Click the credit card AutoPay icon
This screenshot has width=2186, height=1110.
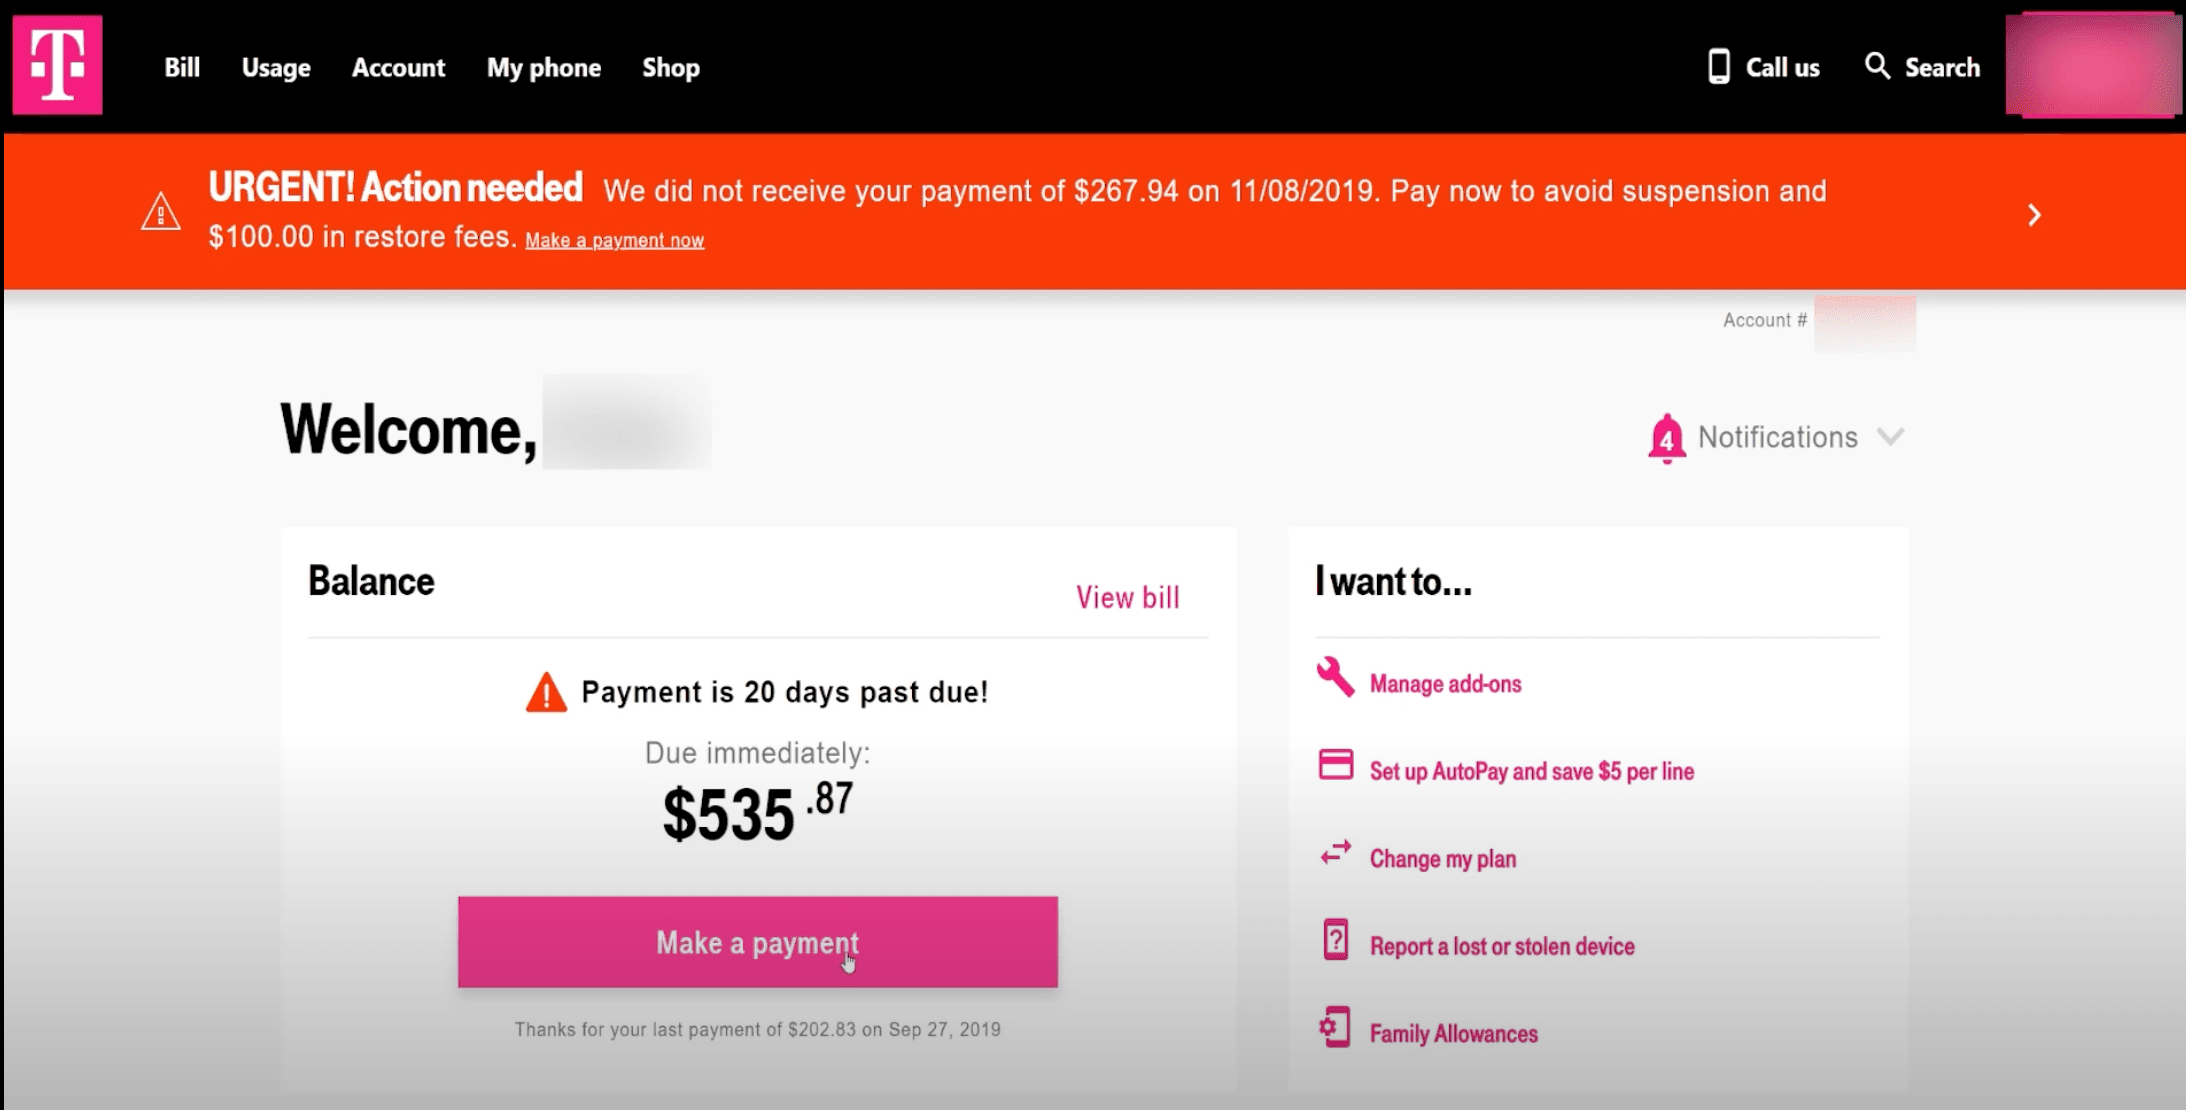pyautogui.click(x=1335, y=766)
